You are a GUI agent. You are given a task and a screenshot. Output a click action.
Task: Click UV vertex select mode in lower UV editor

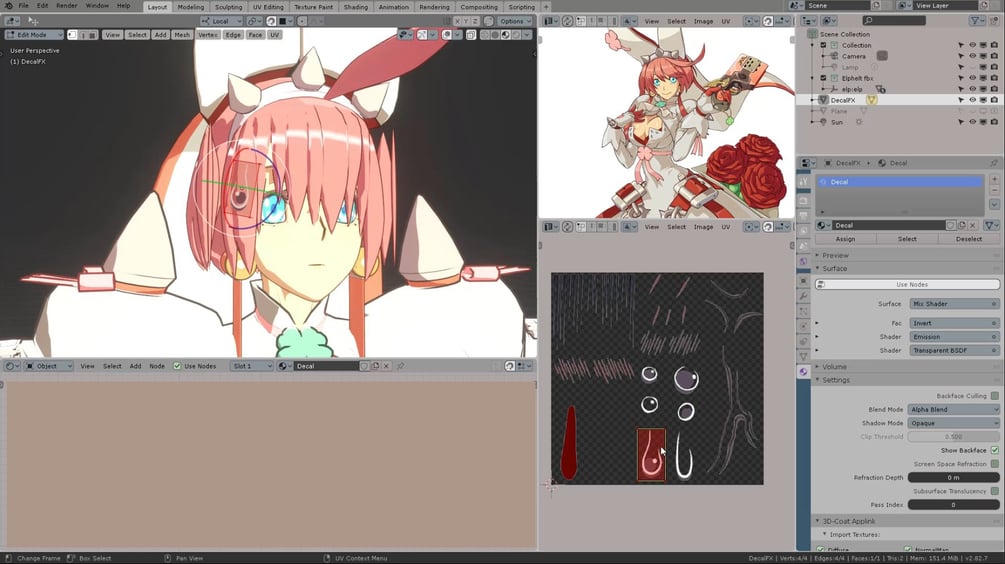pyautogui.click(x=581, y=226)
